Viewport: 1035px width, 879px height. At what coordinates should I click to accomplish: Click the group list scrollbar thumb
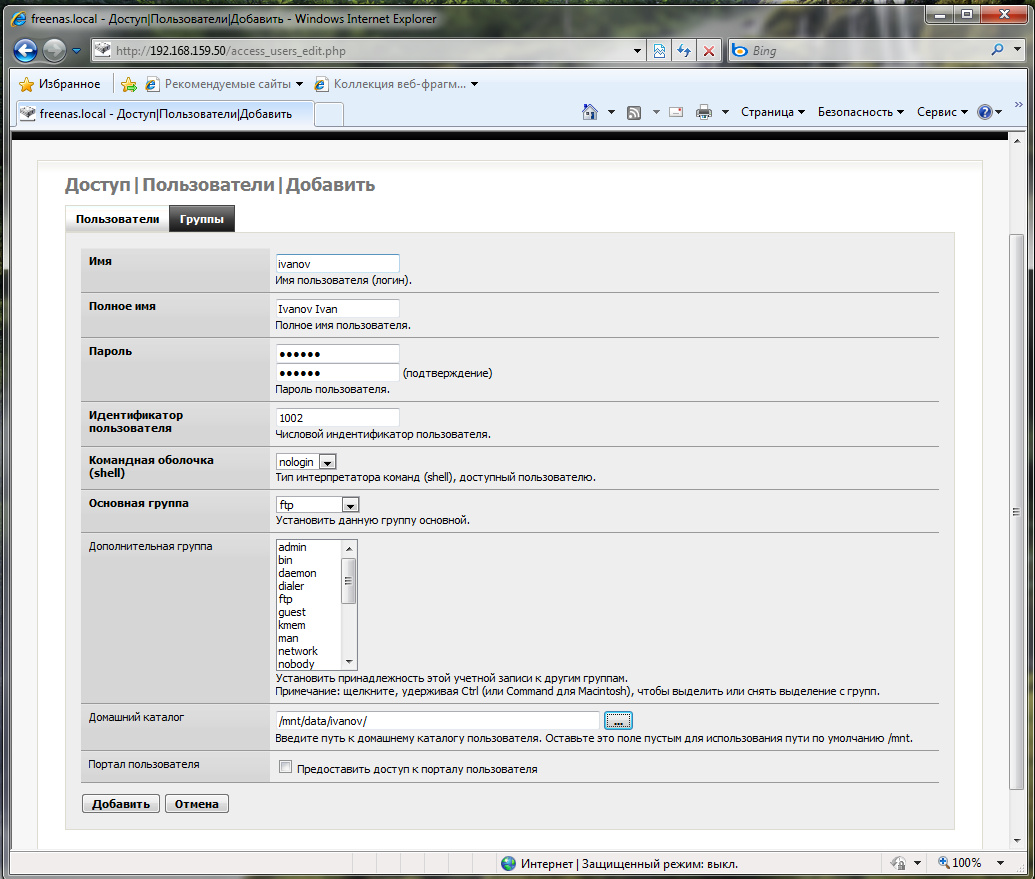(349, 581)
